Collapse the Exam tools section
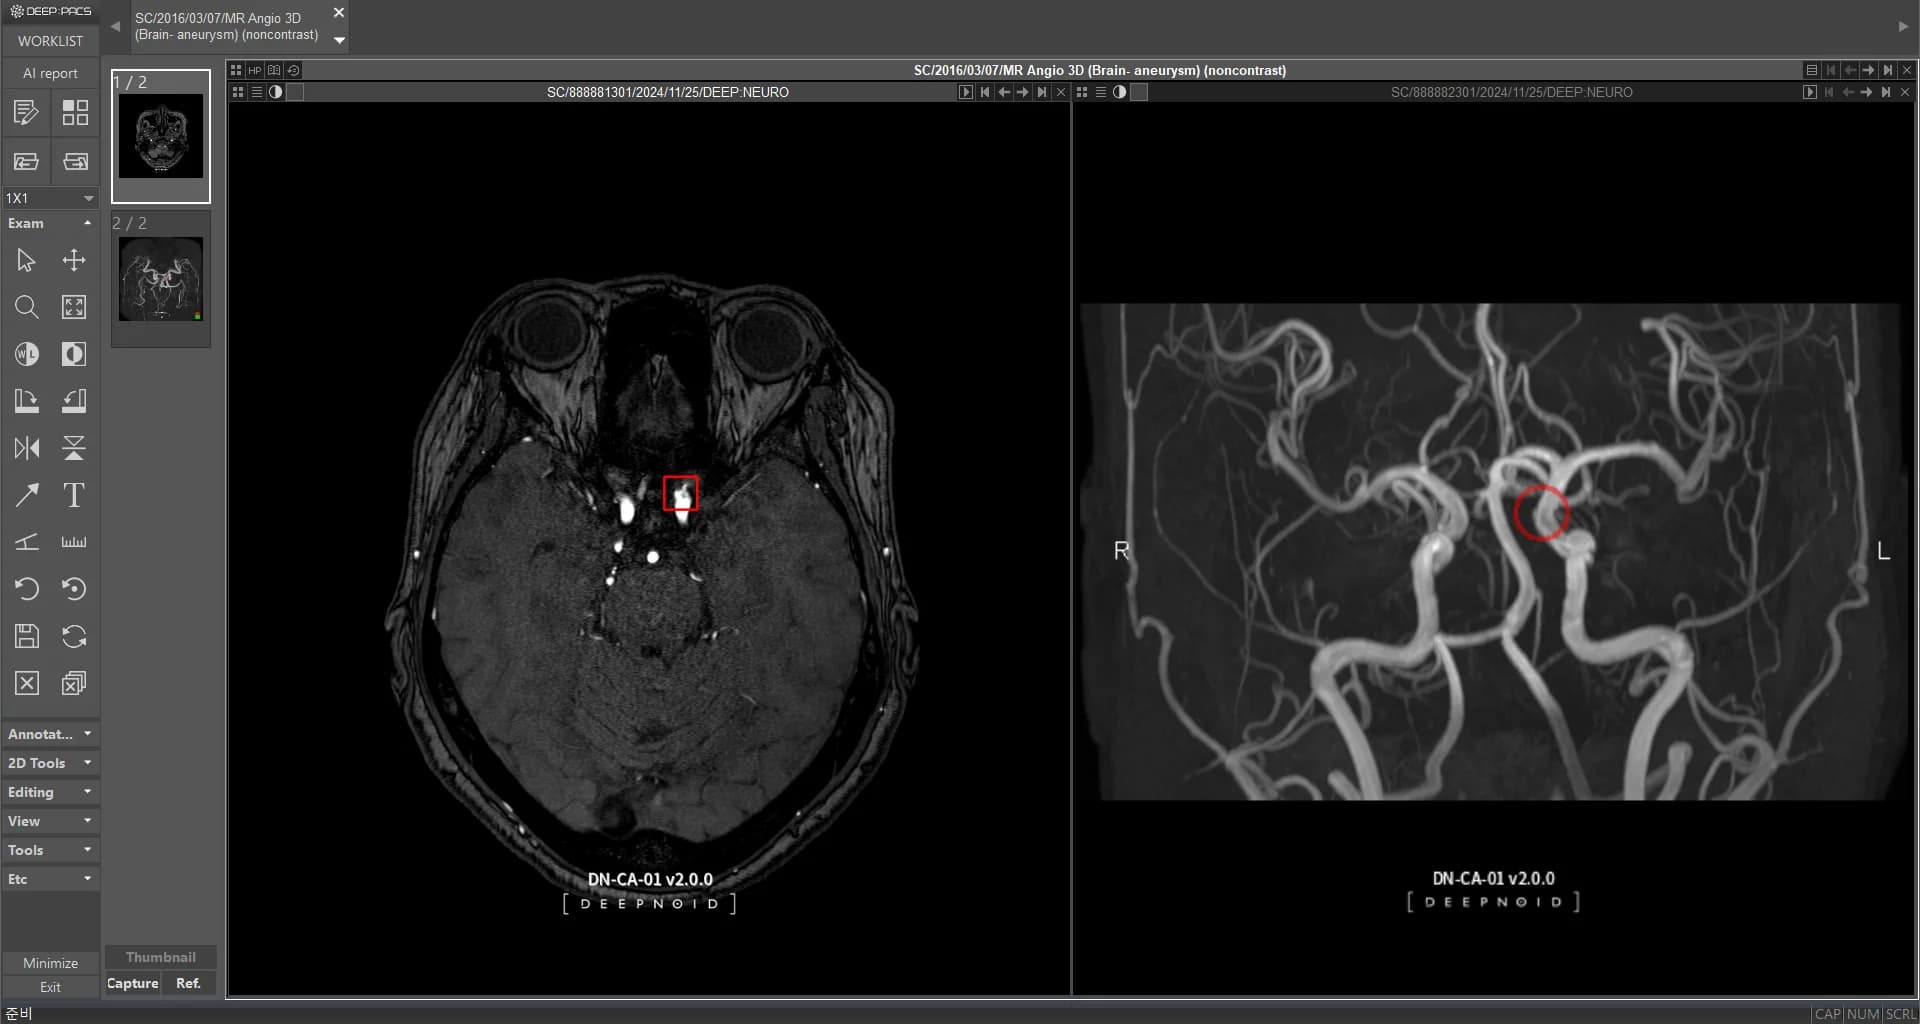 [50, 223]
